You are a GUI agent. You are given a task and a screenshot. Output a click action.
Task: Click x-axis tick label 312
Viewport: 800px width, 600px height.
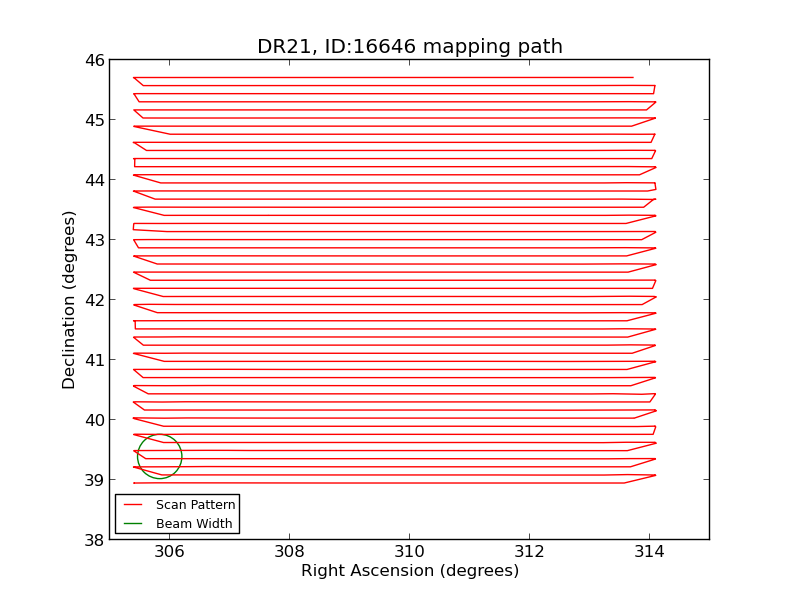[x=529, y=552]
